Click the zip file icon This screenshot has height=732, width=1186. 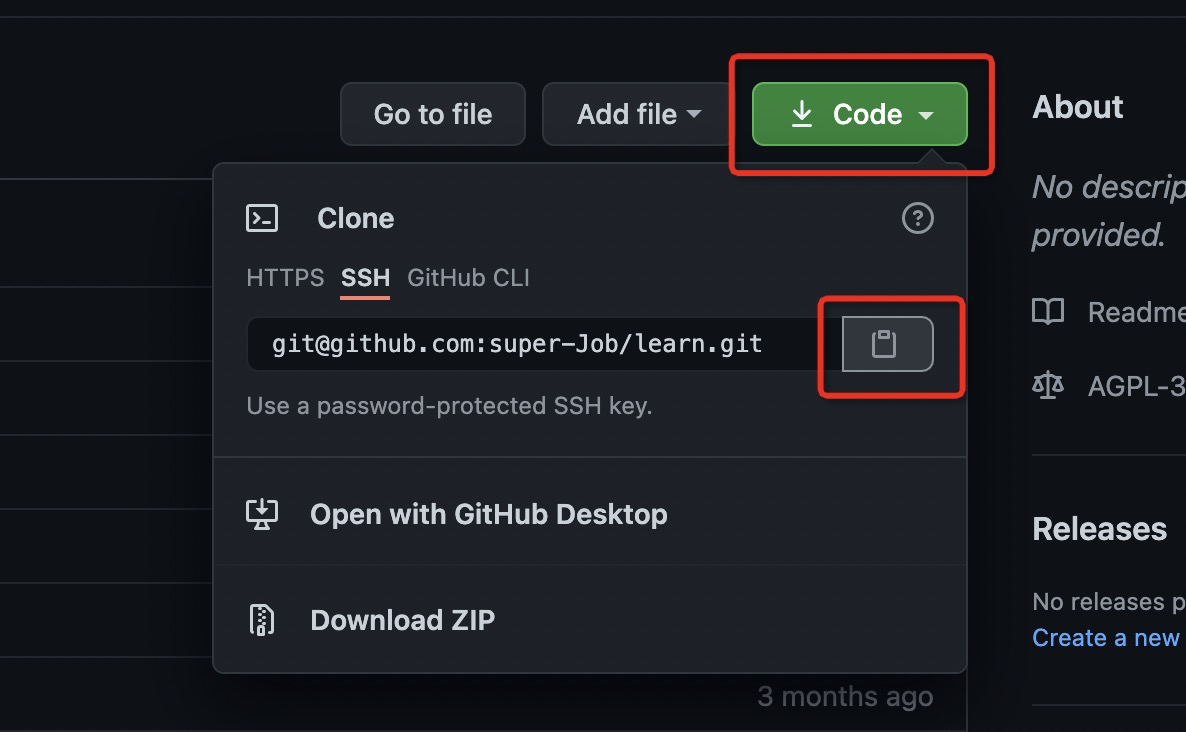tap(262, 620)
